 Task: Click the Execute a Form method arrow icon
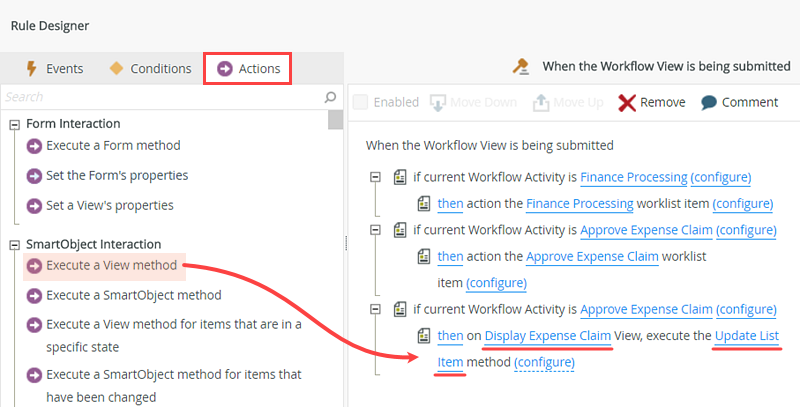[34, 146]
